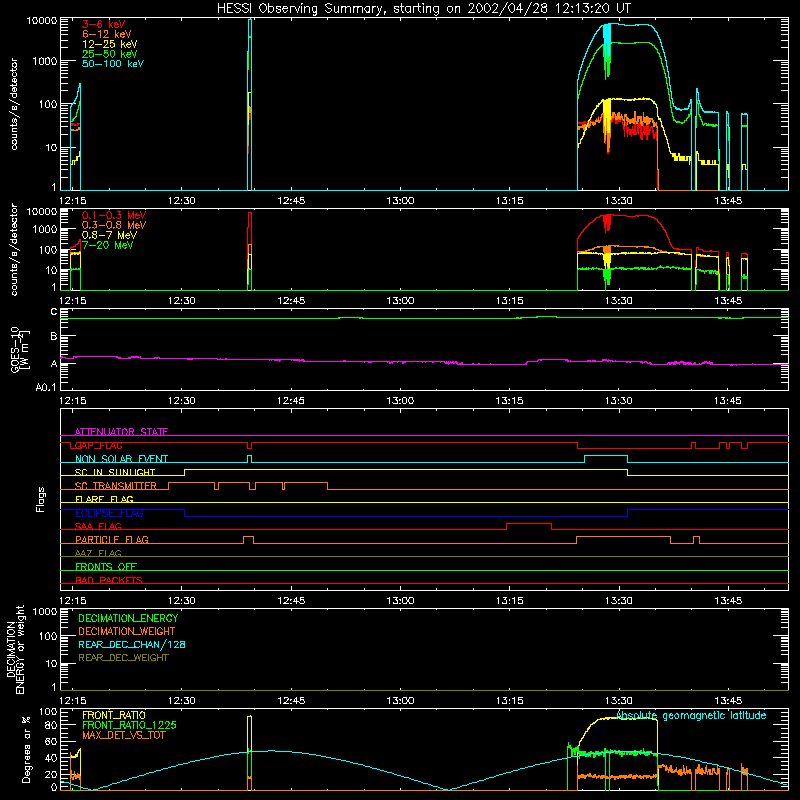Click the 13:15 time label under Flags panel
This screenshot has height=800, width=800.
[510, 601]
